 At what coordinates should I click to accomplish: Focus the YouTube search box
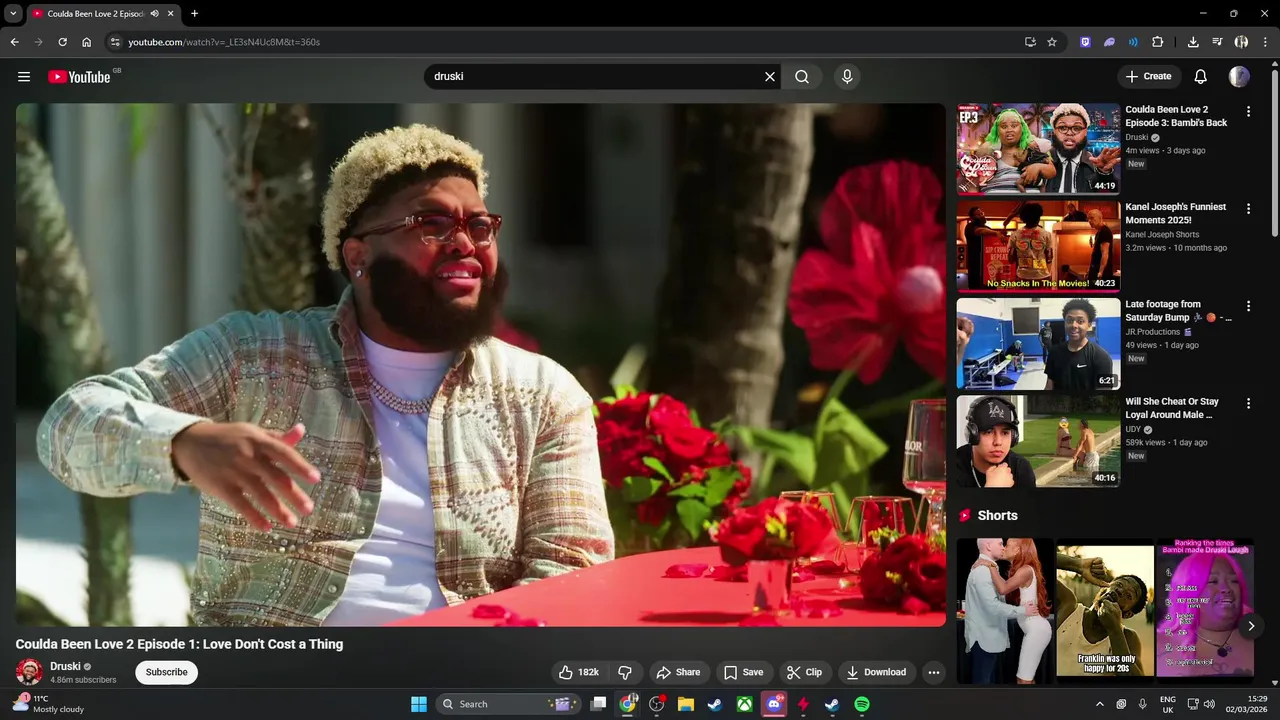(x=595, y=76)
